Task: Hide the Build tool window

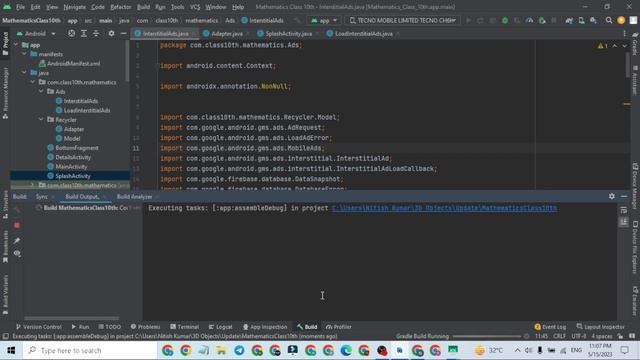Action: click(624, 196)
